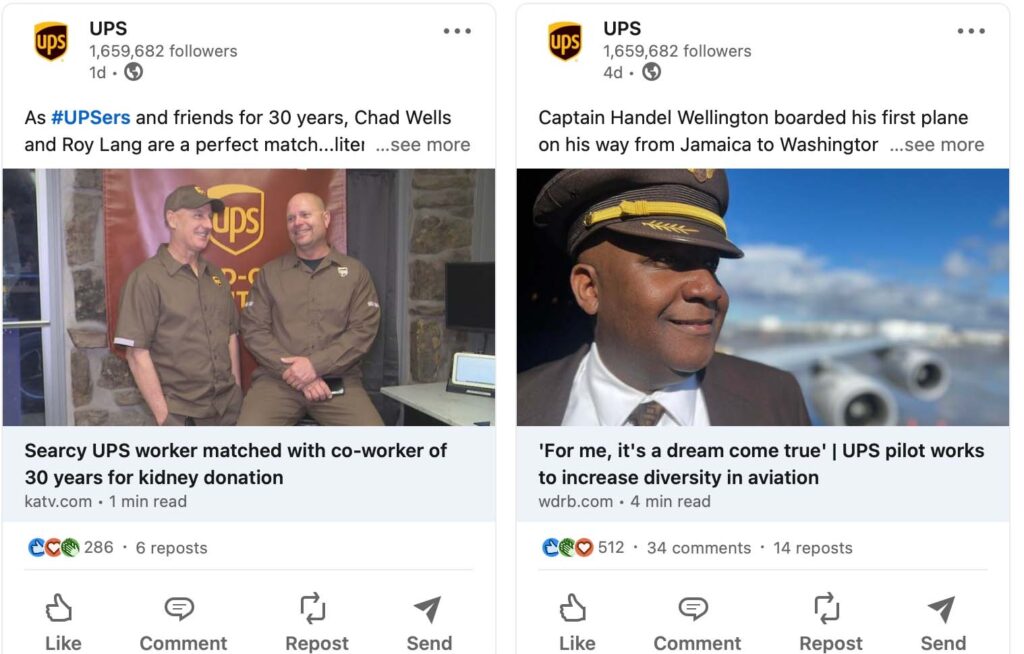Click the 14 reposts count

point(814,547)
